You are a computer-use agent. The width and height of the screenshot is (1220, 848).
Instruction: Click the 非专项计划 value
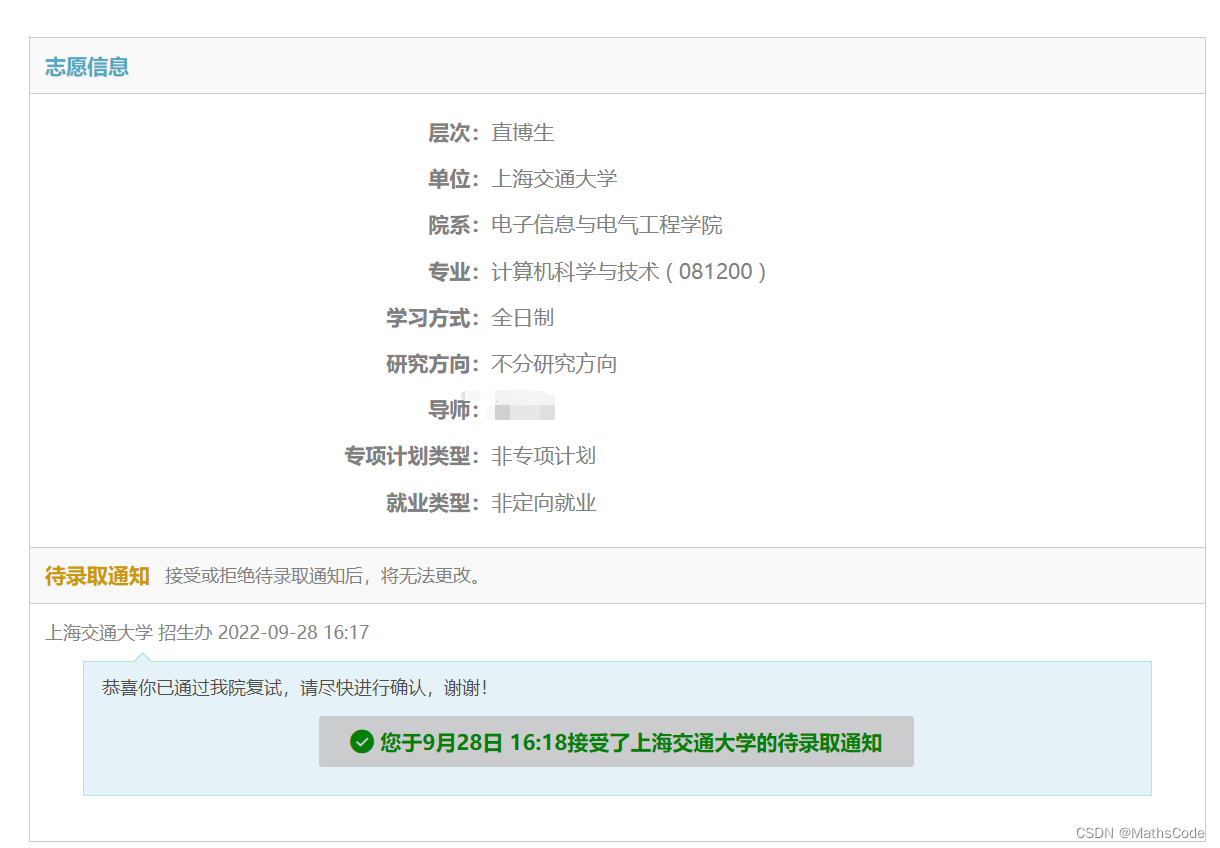(x=544, y=456)
